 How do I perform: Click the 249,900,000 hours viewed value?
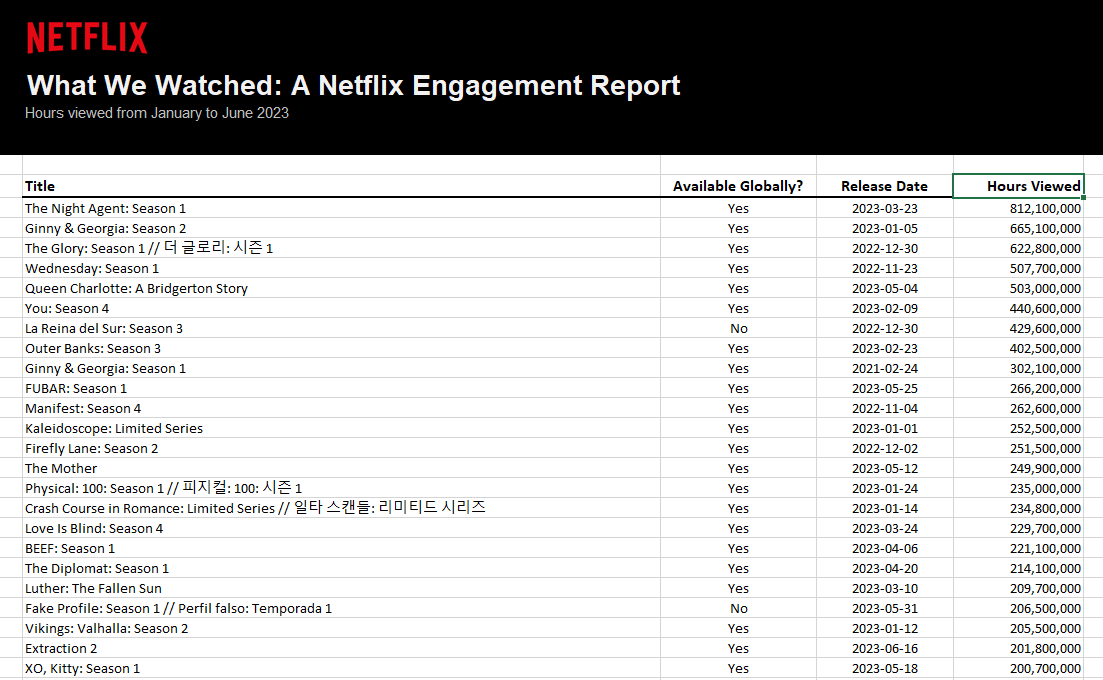coord(1045,468)
